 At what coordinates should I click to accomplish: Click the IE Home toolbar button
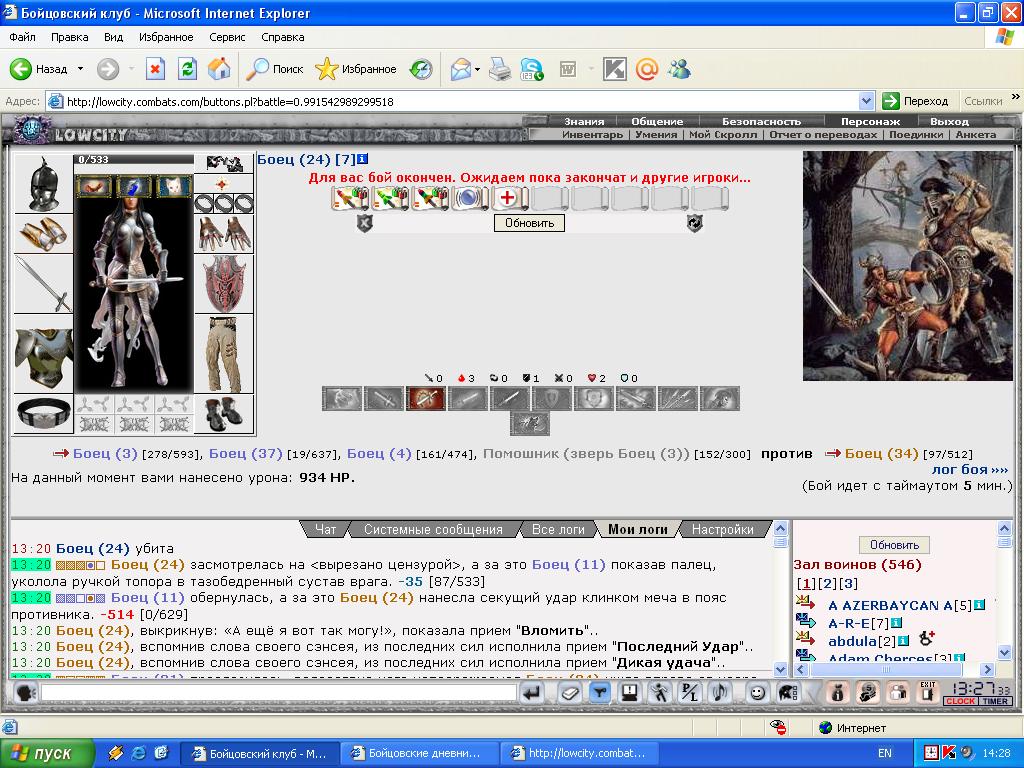(219, 69)
